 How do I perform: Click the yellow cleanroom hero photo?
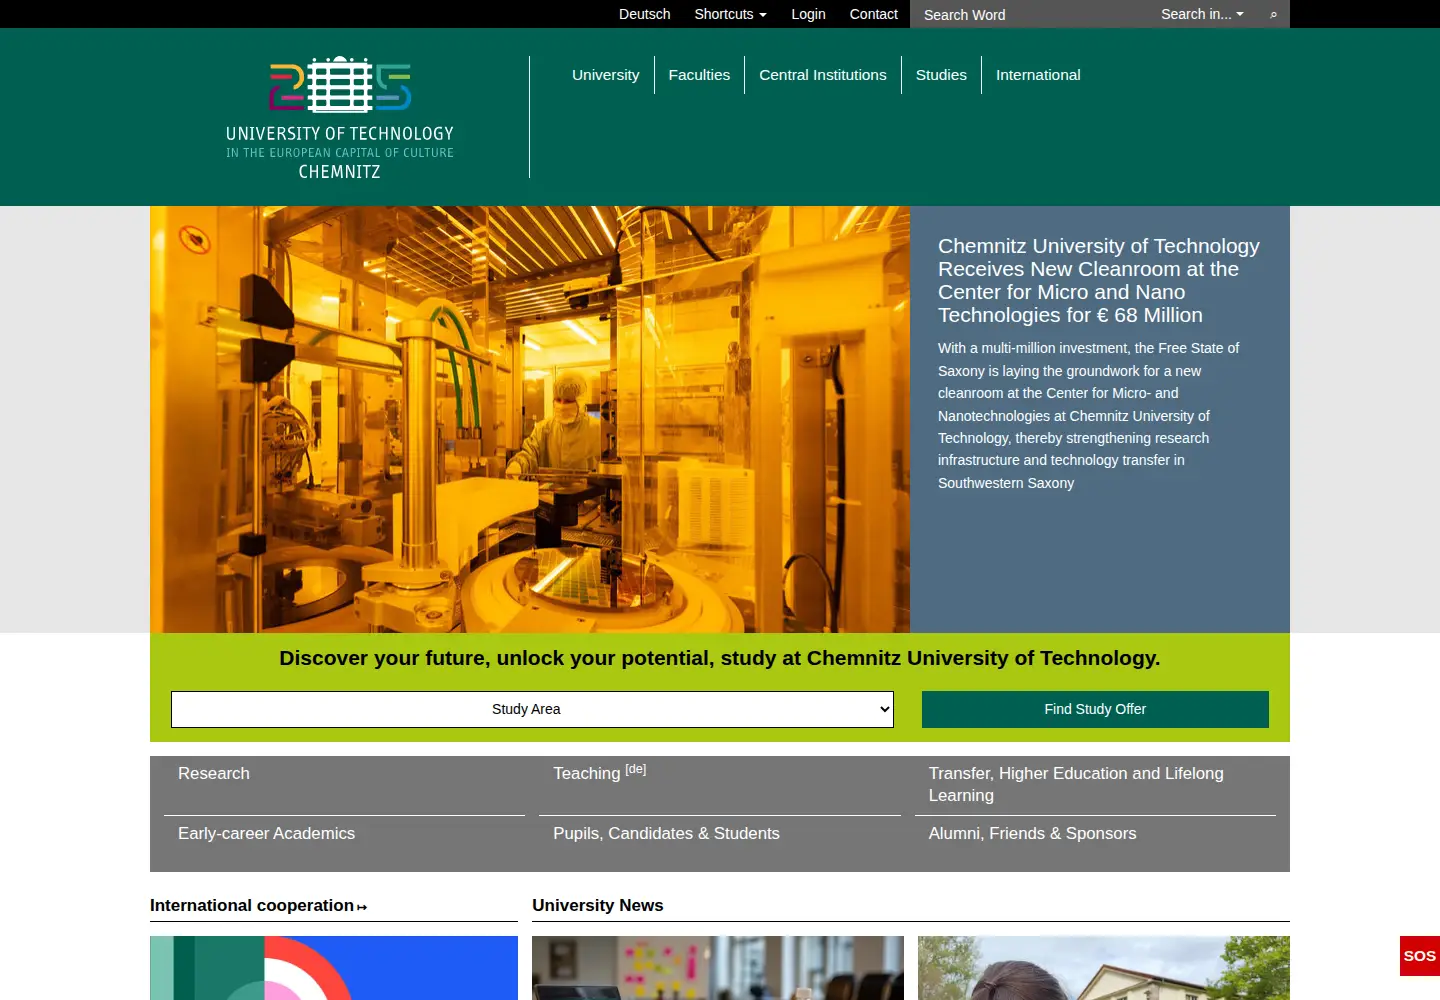[x=530, y=419]
